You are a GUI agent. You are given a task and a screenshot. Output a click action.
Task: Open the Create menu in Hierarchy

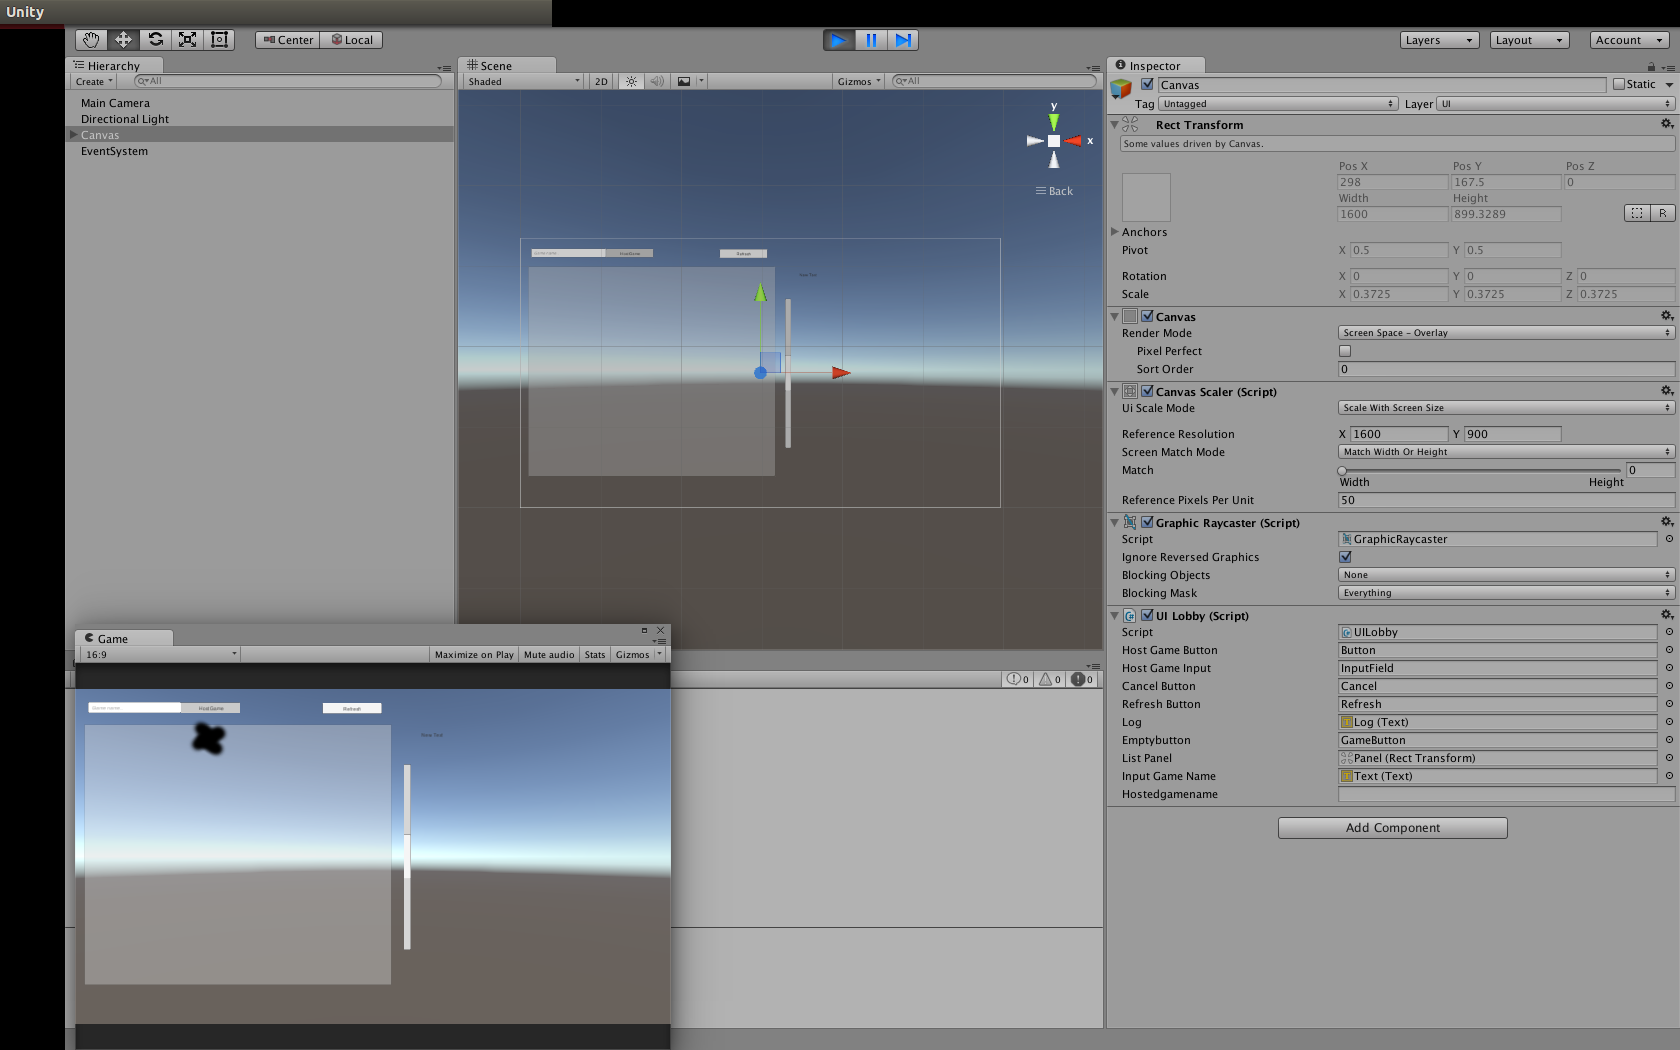(x=93, y=82)
